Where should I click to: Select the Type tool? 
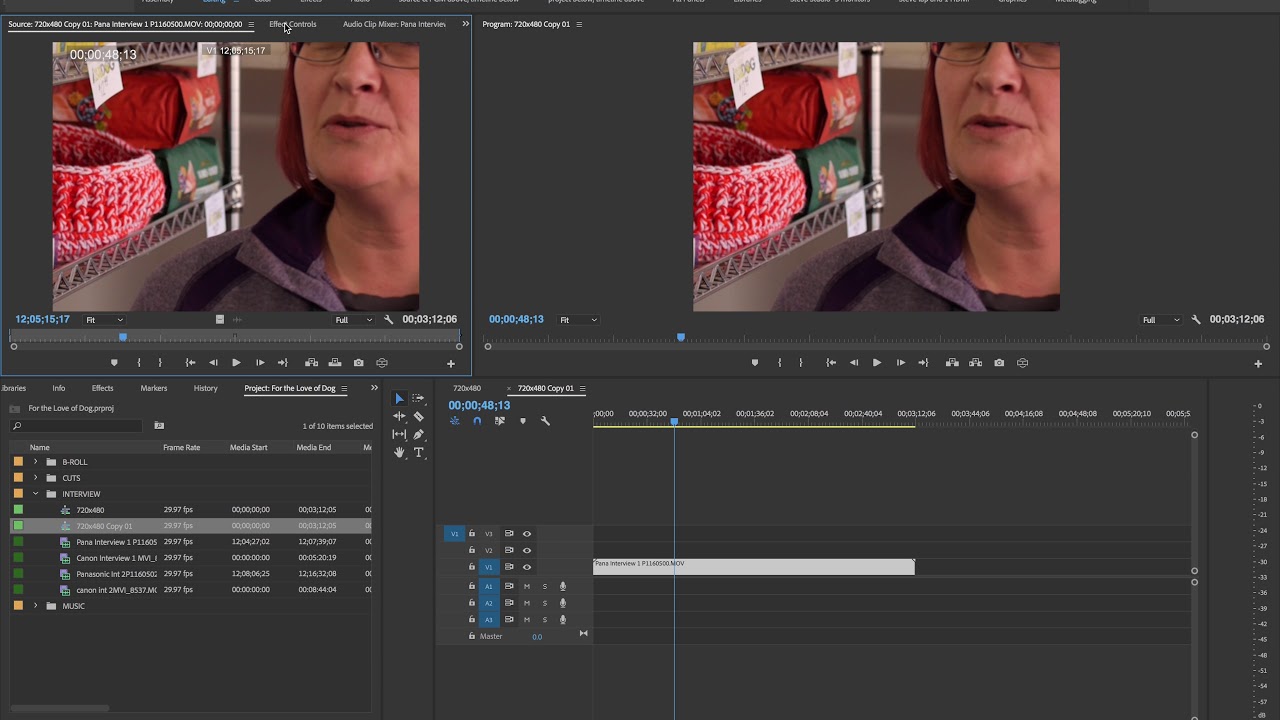[x=418, y=452]
